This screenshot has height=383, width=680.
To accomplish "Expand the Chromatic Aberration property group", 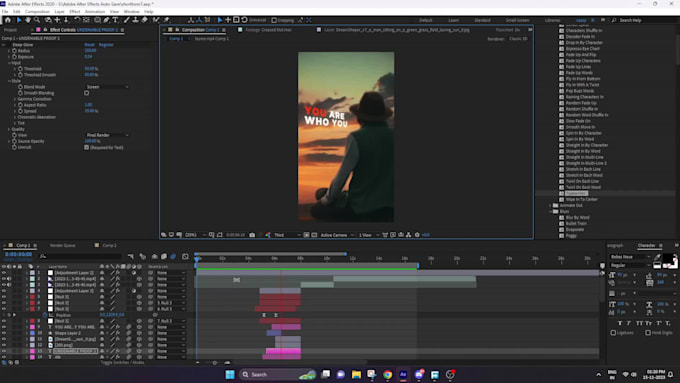I will click(x=15, y=117).
